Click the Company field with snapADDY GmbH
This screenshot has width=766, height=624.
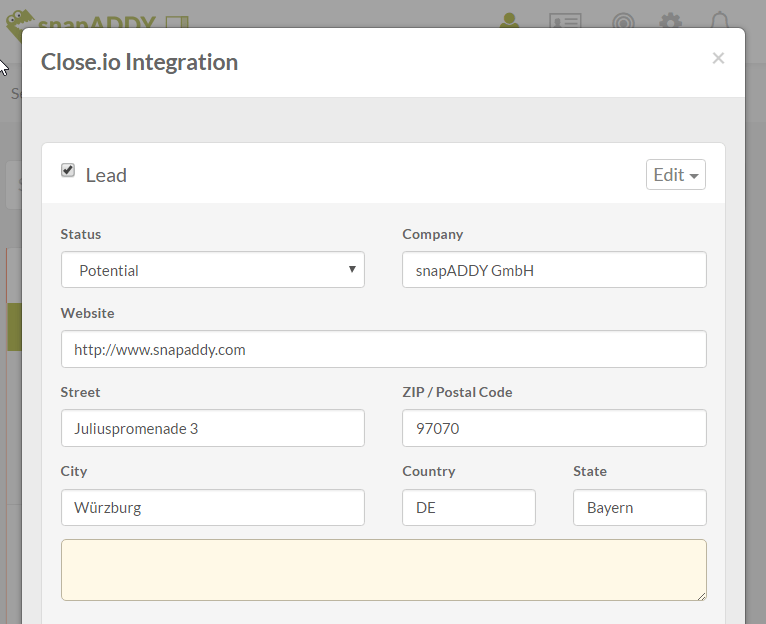coord(553,270)
